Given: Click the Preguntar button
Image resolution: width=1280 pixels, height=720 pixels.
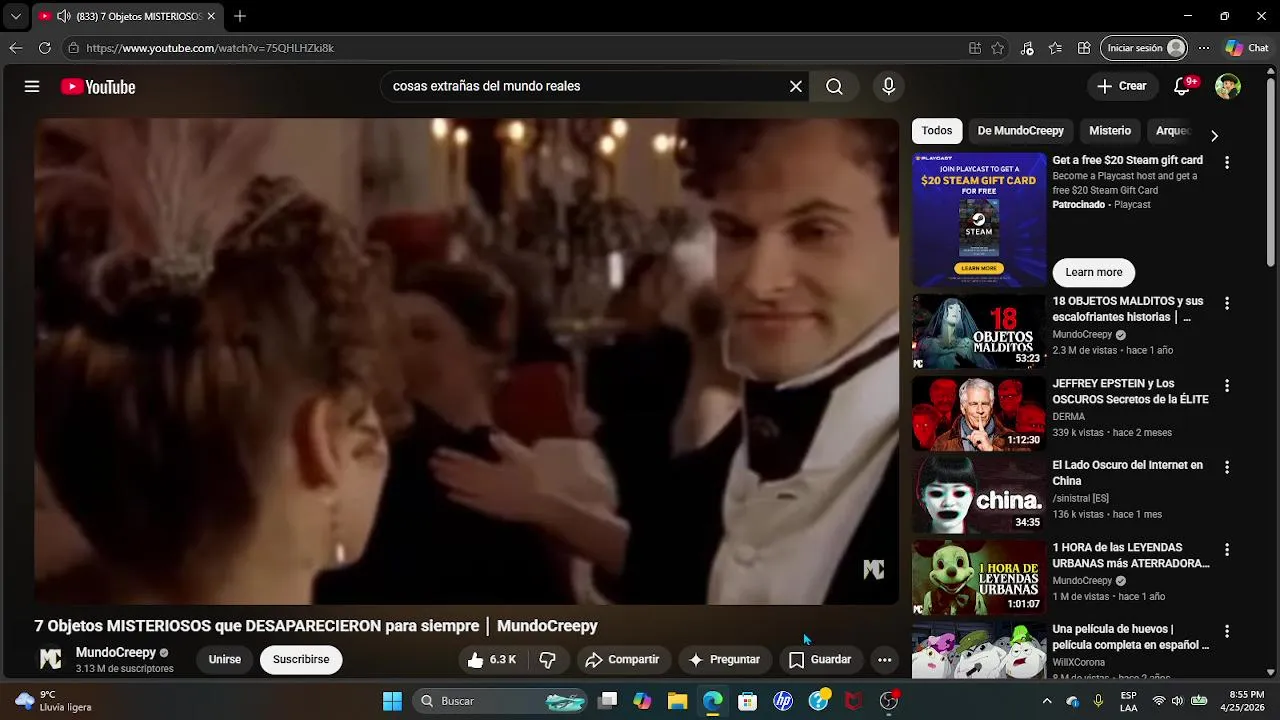Looking at the screenshot, I should (725, 660).
